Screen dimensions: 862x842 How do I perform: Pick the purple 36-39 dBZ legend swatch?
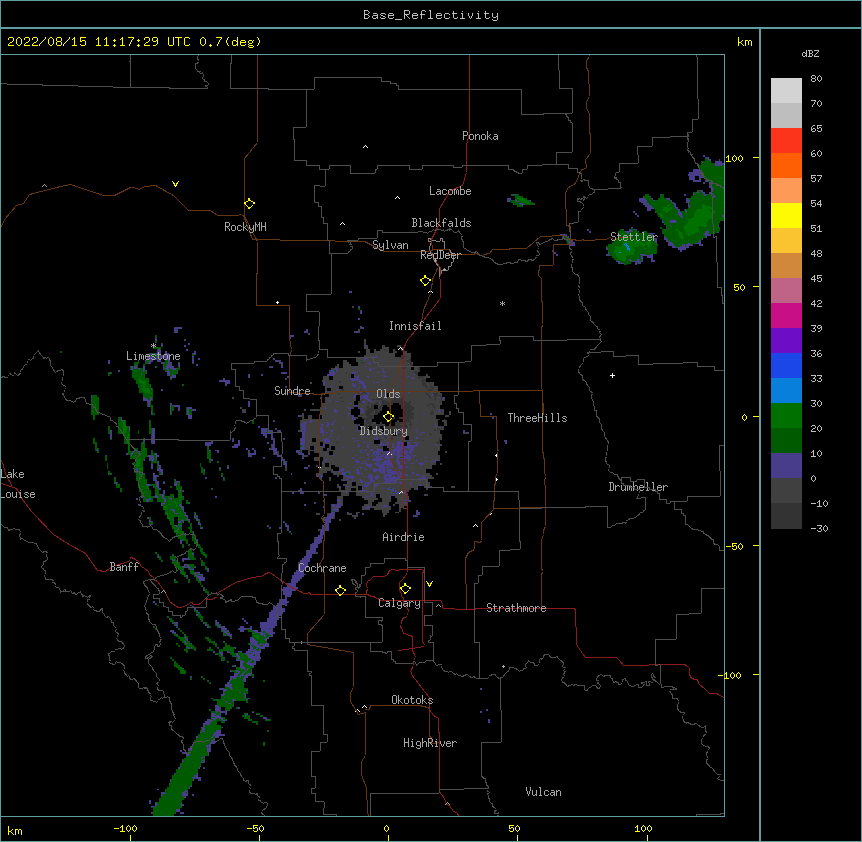[786, 341]
